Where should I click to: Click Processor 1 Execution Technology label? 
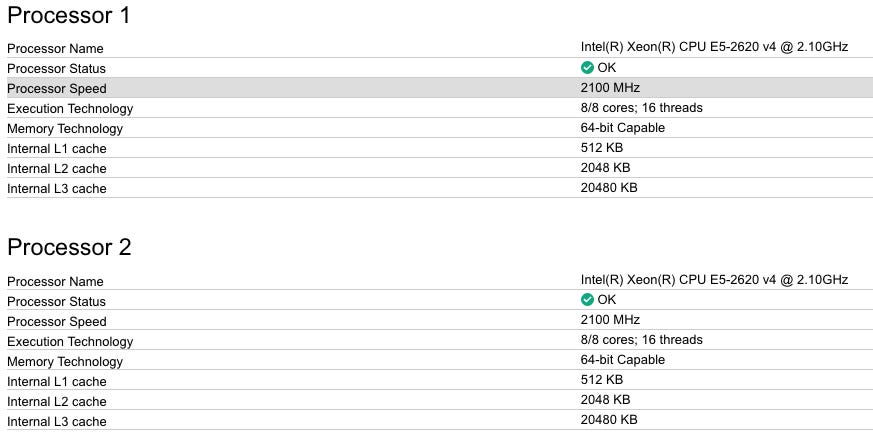point(70,108)
